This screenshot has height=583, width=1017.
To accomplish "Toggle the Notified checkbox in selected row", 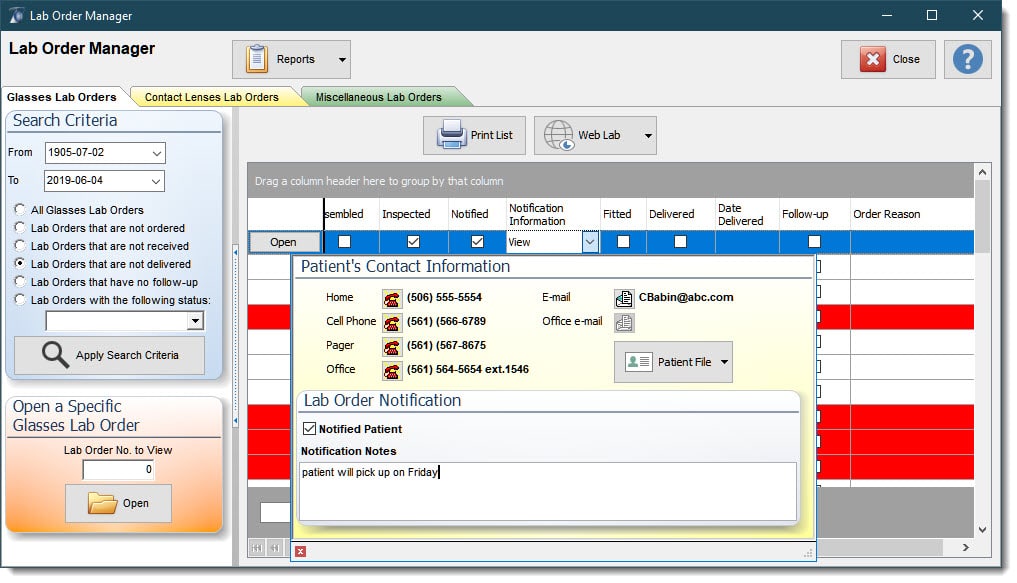I will click(477, 242).
